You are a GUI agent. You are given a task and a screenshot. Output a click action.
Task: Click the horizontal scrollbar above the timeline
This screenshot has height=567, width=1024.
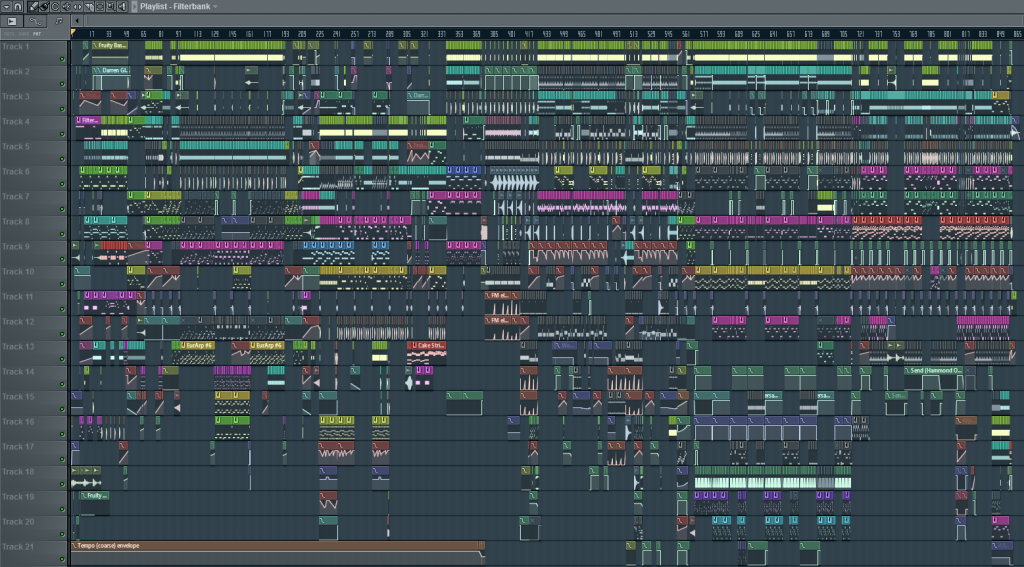coord(554,21)
